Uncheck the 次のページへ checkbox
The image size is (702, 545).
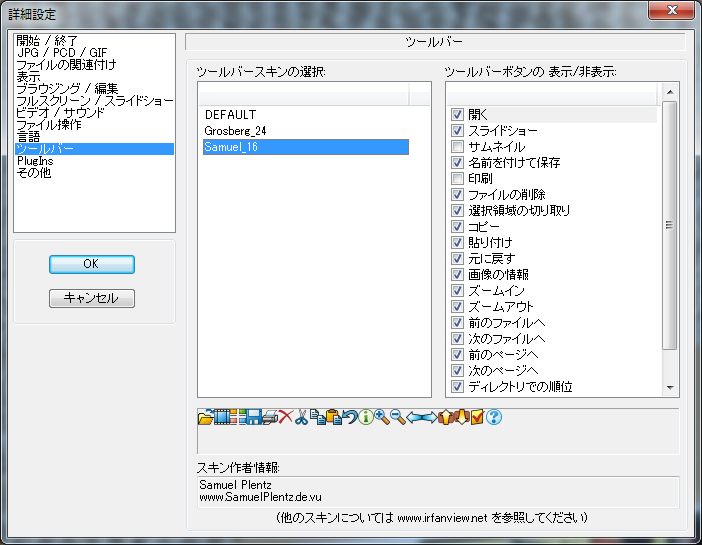coord(457,370)
